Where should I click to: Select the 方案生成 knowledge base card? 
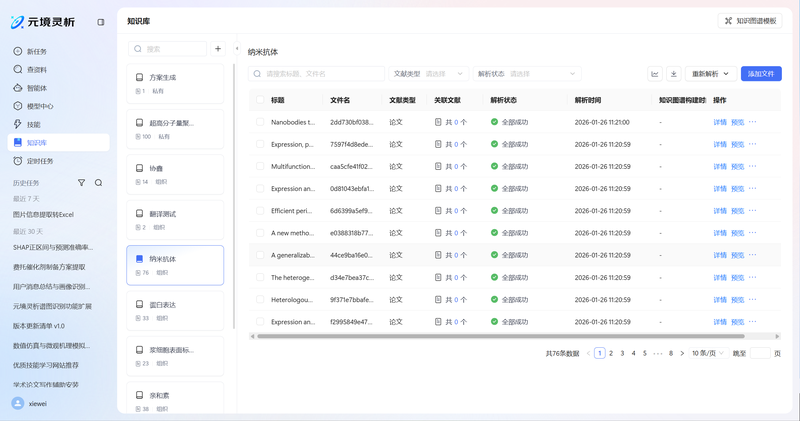(175, 84)
